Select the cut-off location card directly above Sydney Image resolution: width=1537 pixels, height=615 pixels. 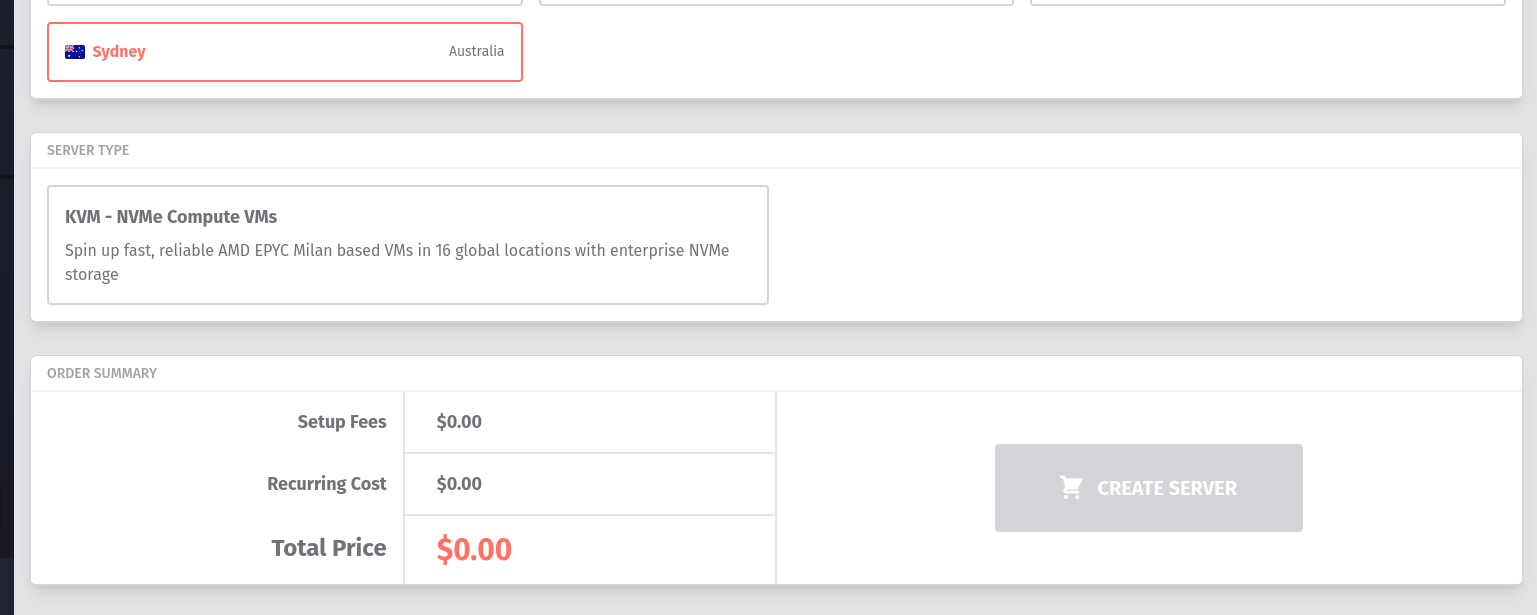(285, 2)
